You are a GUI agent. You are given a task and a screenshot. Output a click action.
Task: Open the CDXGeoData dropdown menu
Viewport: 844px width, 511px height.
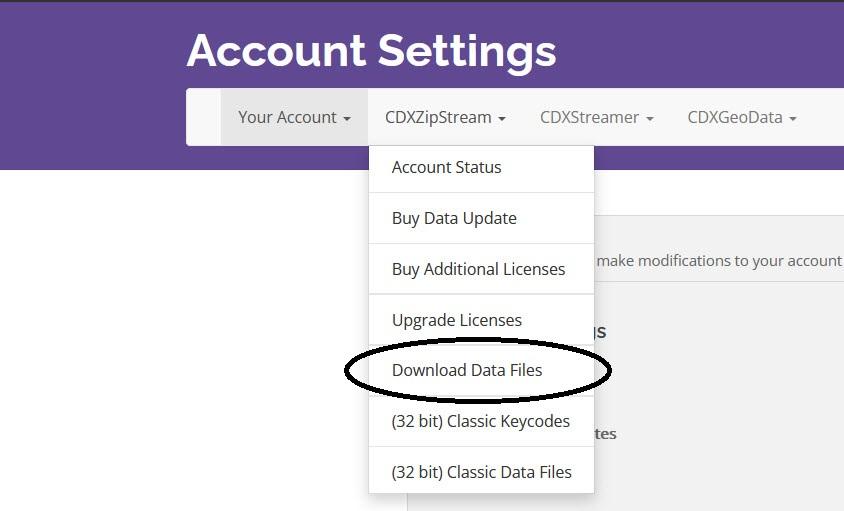pyautogui.click(x=742, y=117)
